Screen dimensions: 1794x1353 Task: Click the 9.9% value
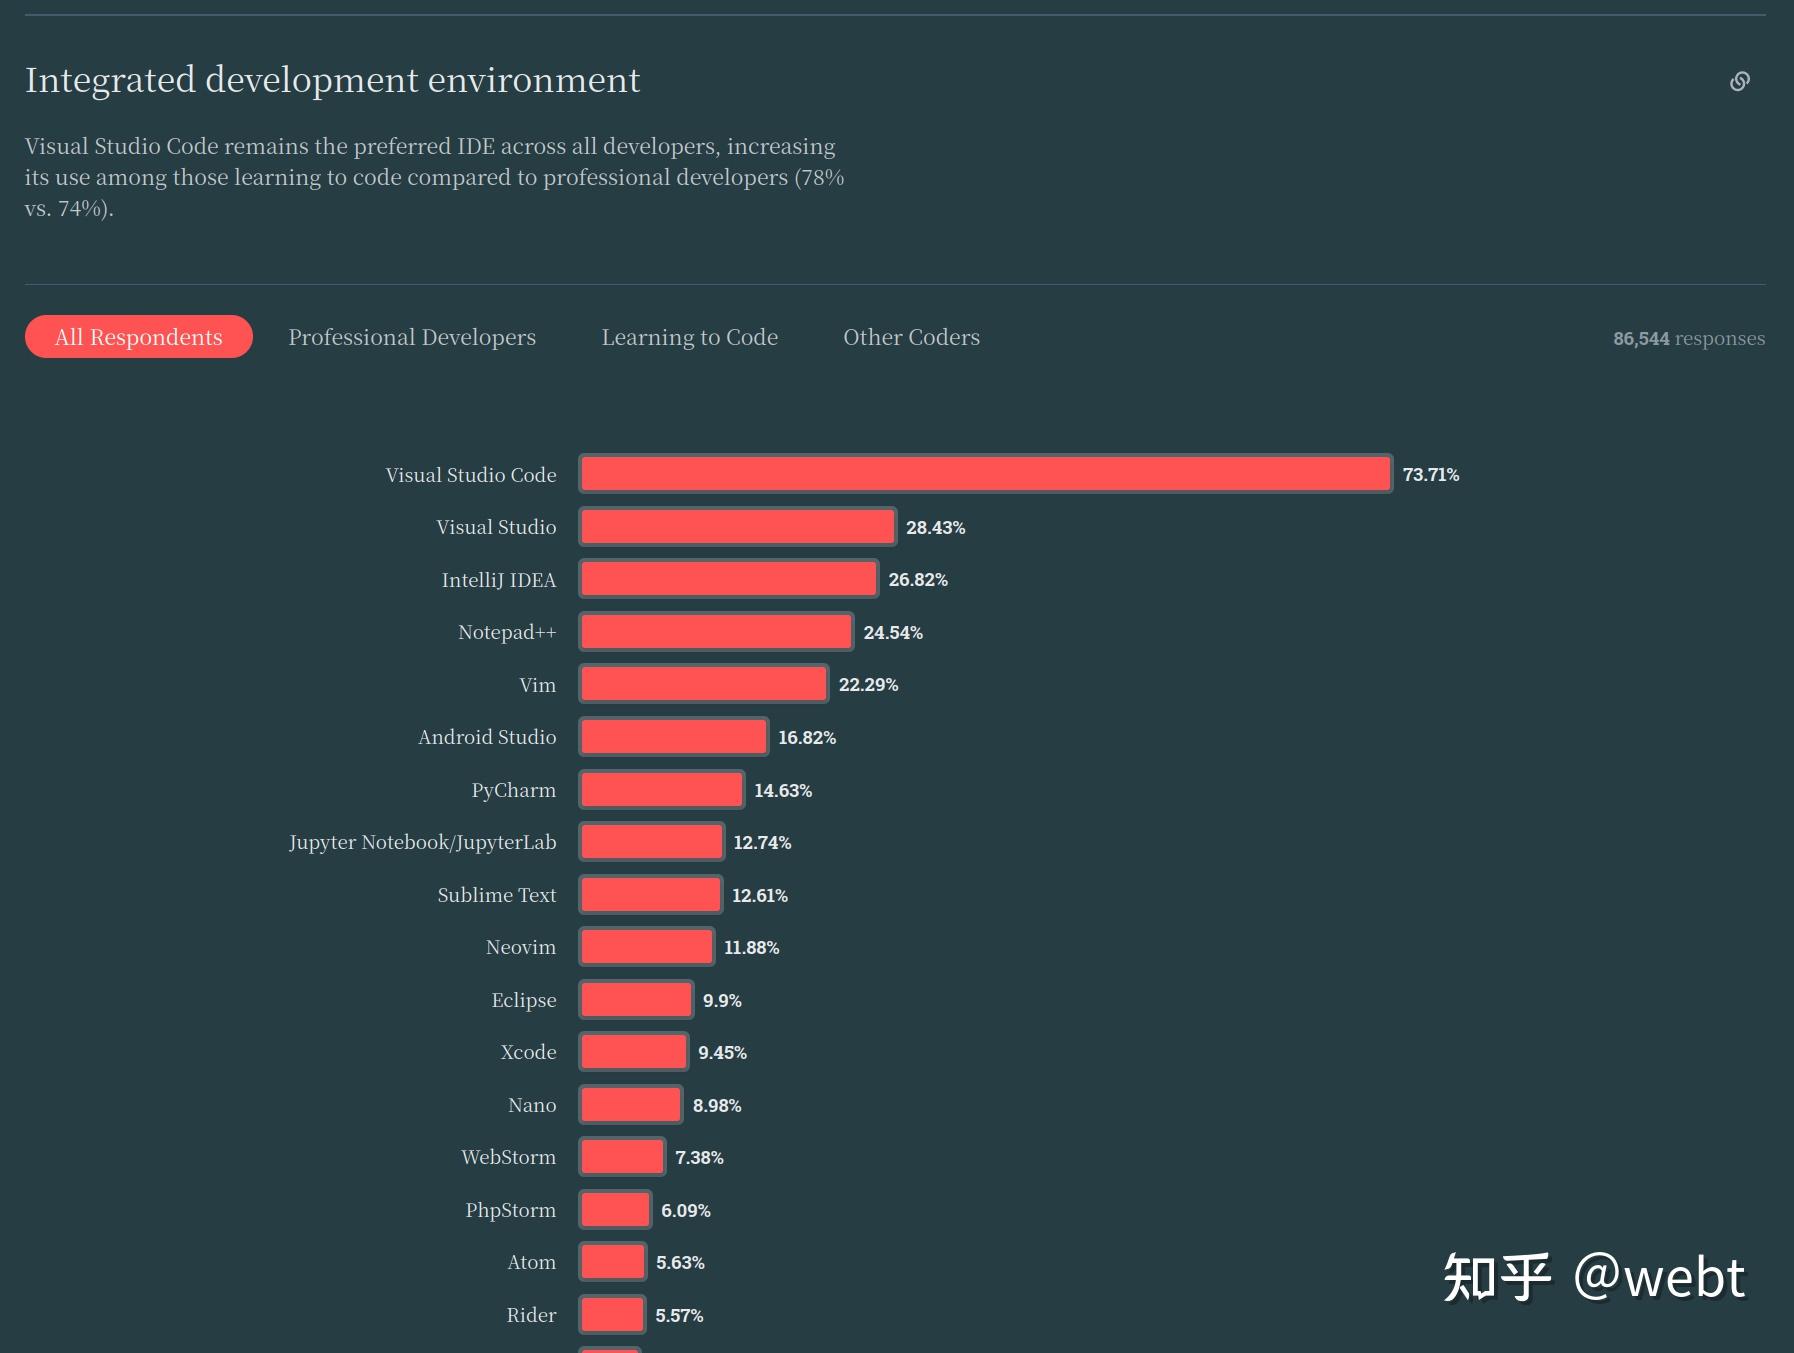(722, 1000)
